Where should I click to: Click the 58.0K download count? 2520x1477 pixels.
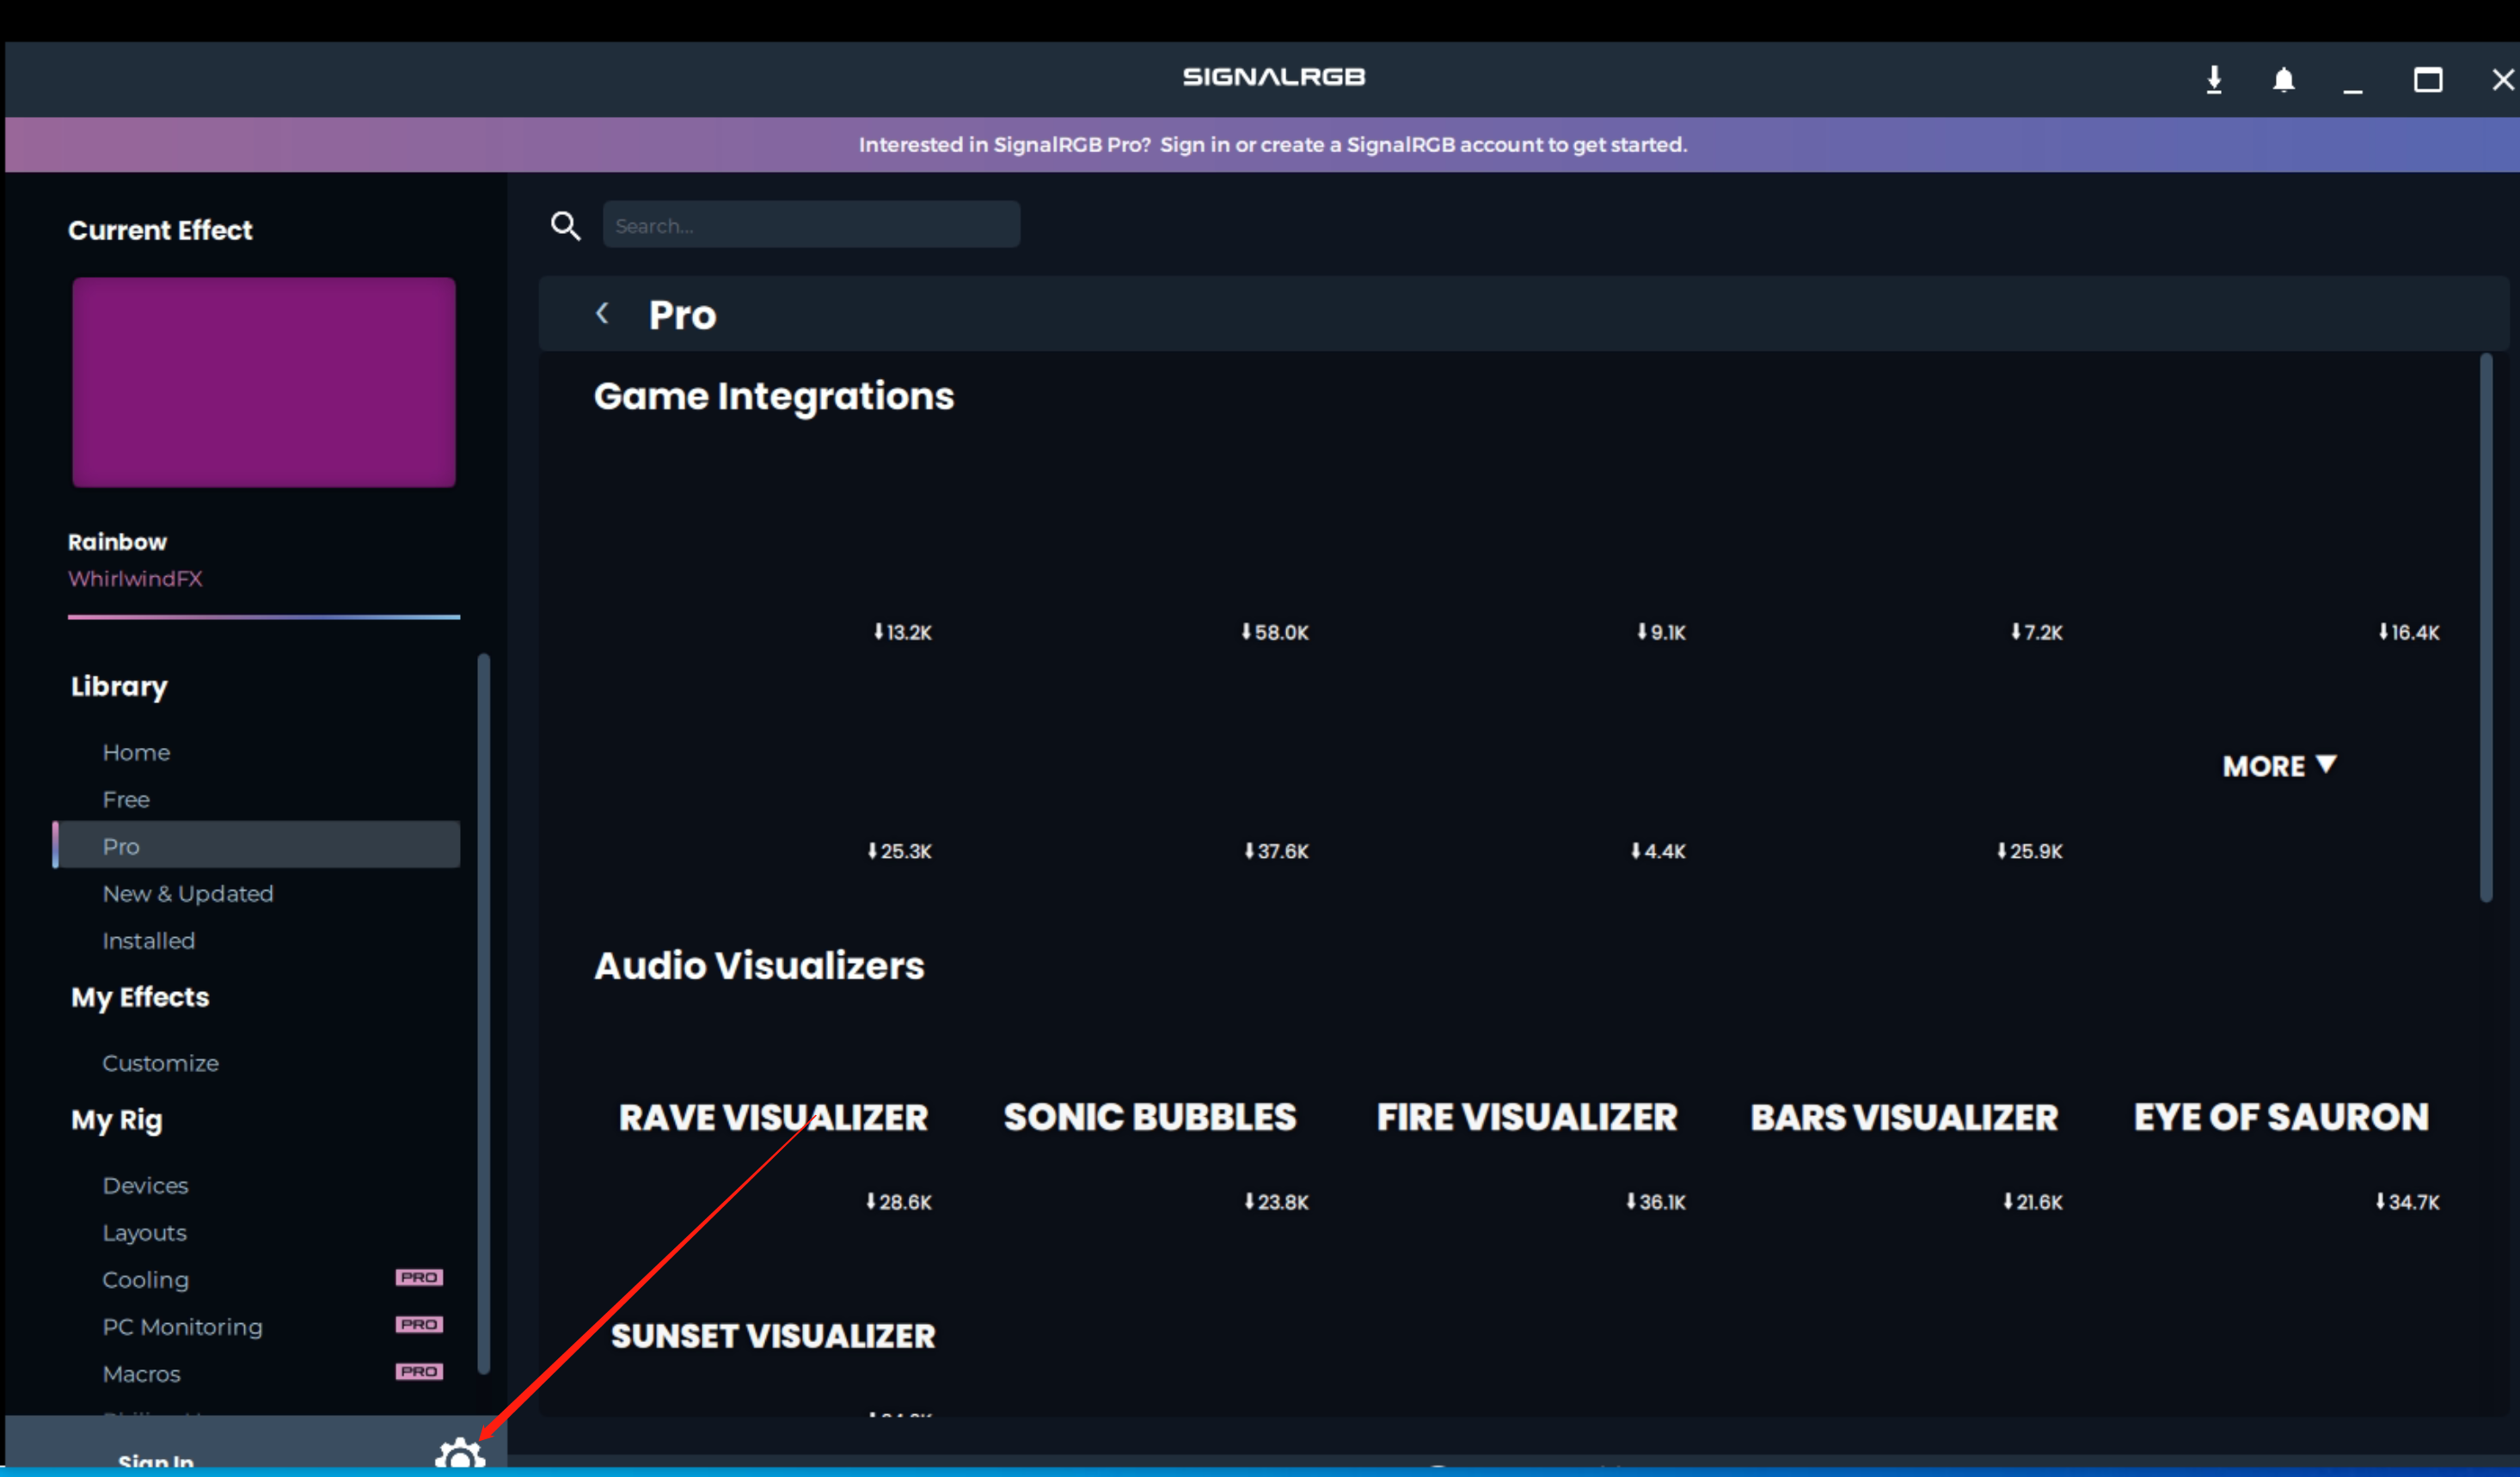point(1274,632)
